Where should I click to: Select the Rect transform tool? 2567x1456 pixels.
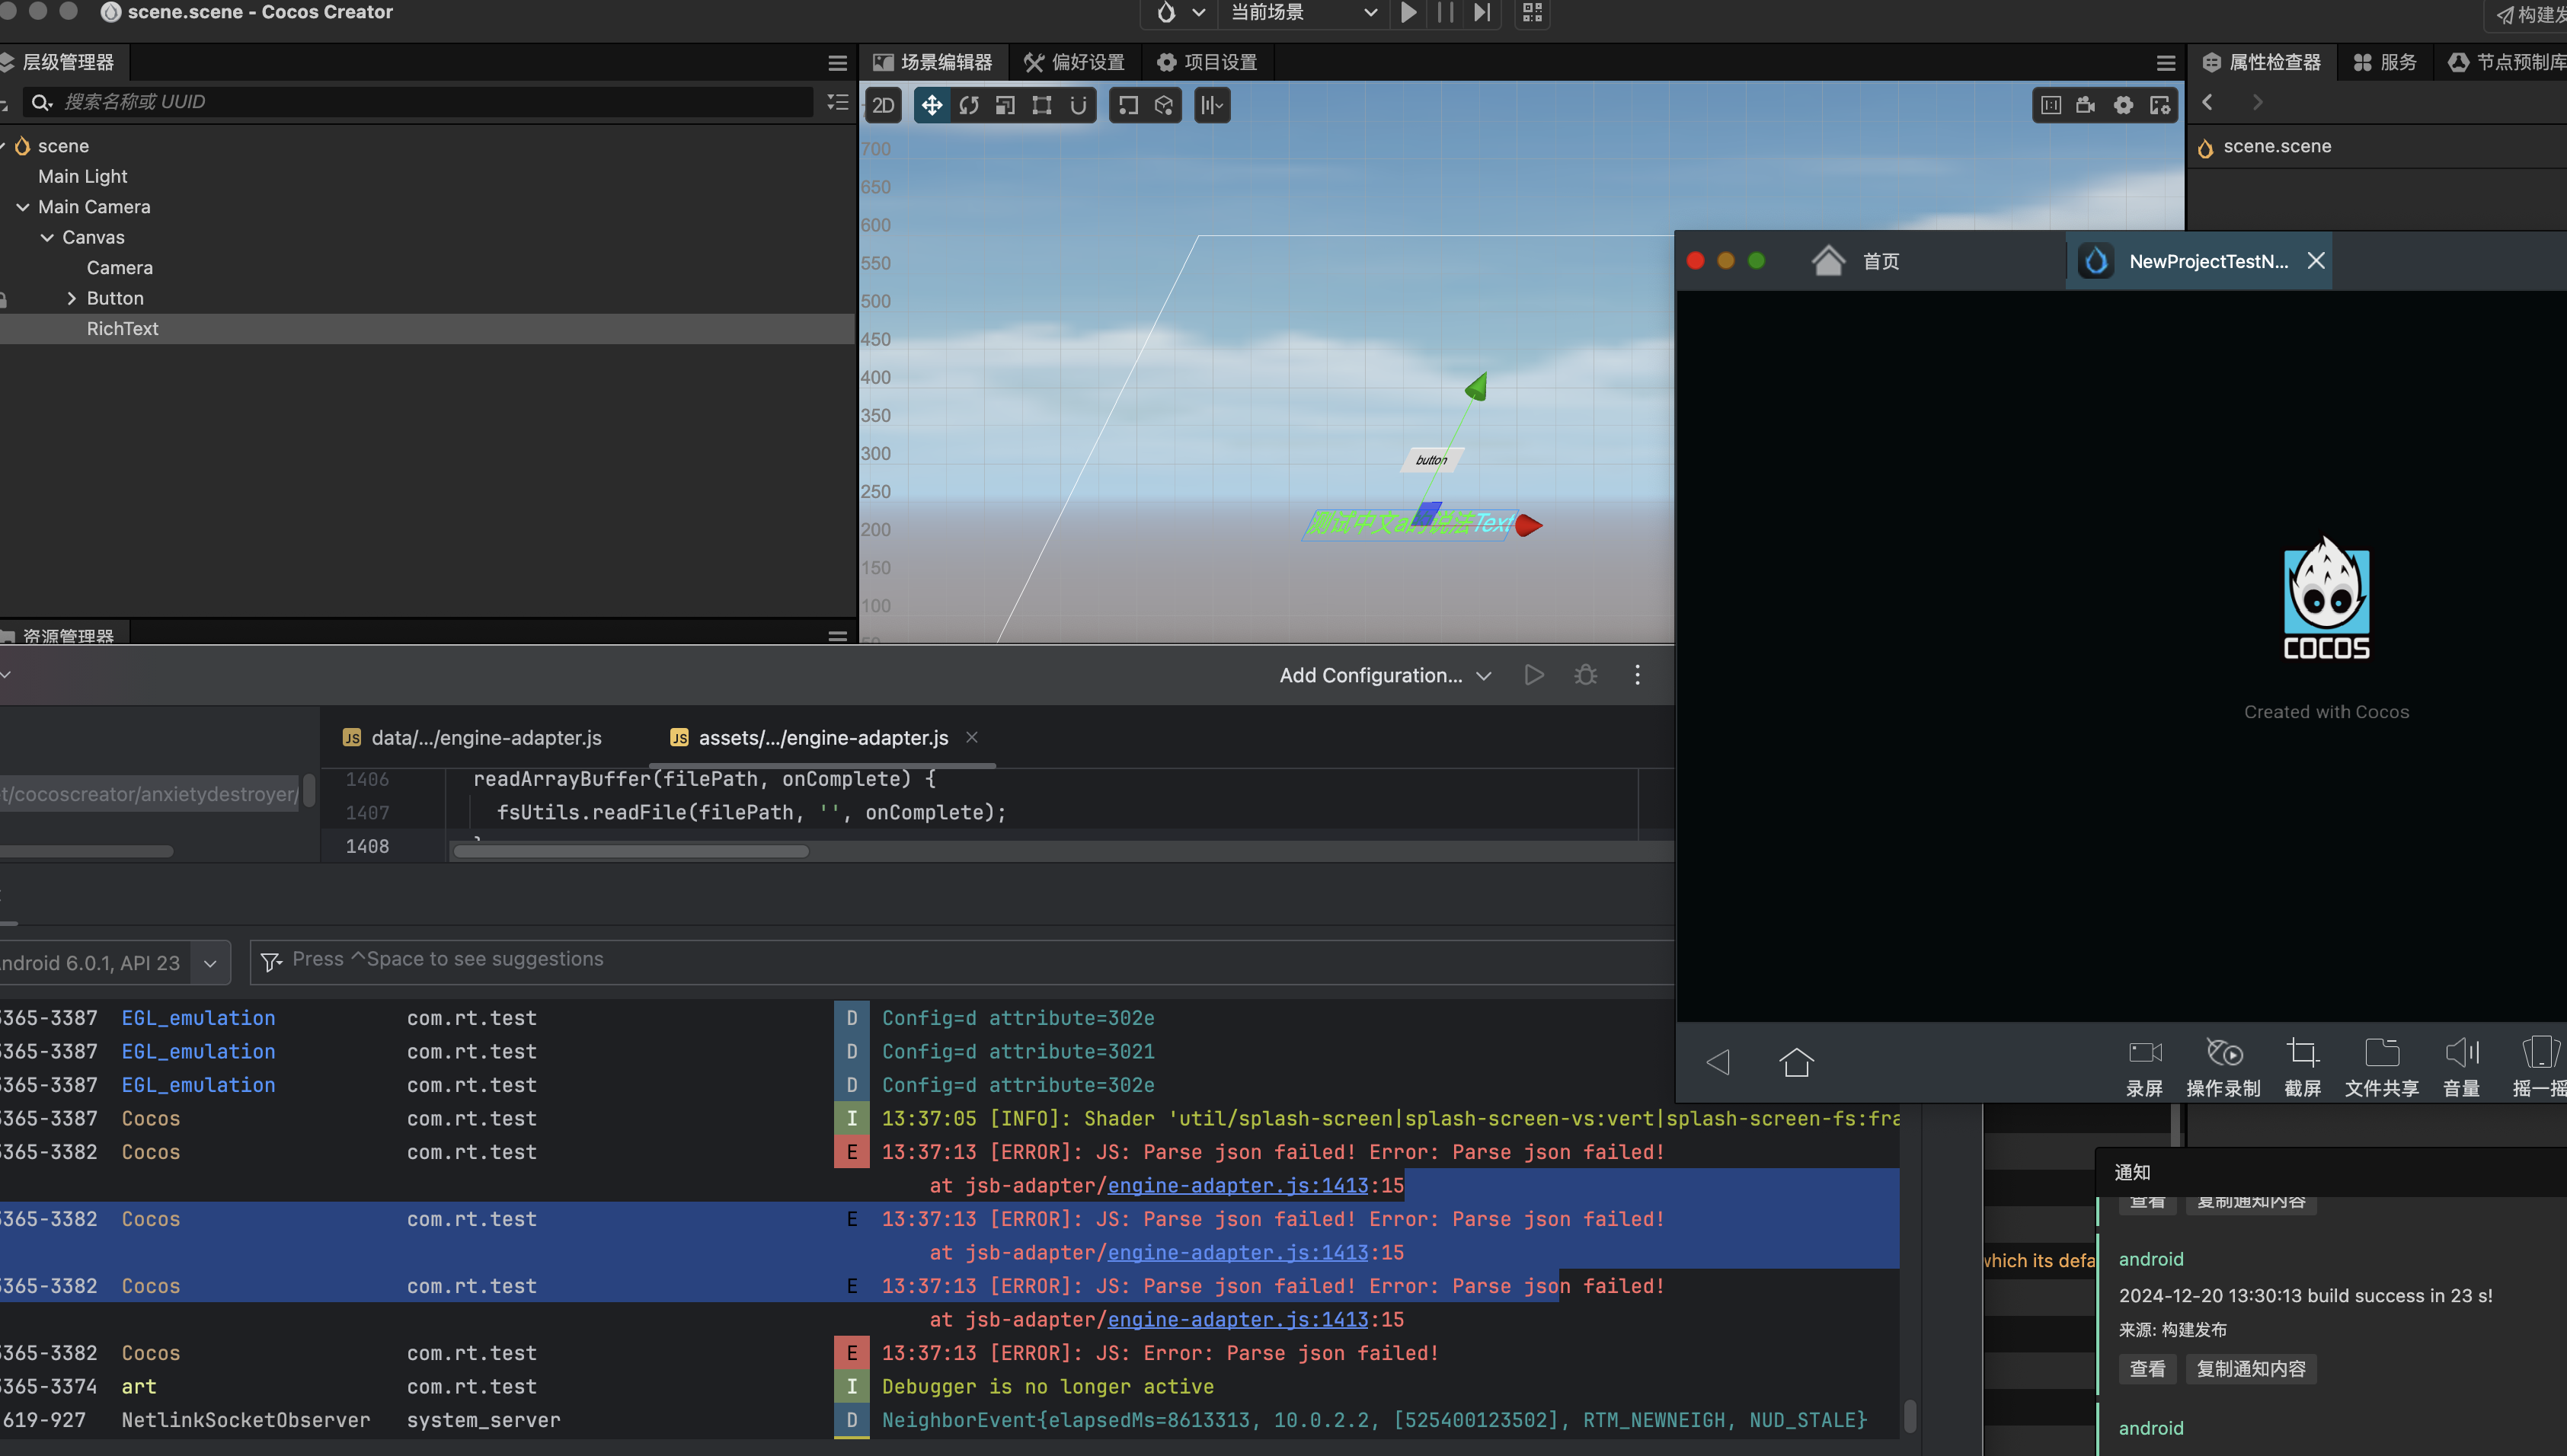tap(1041, 105)
